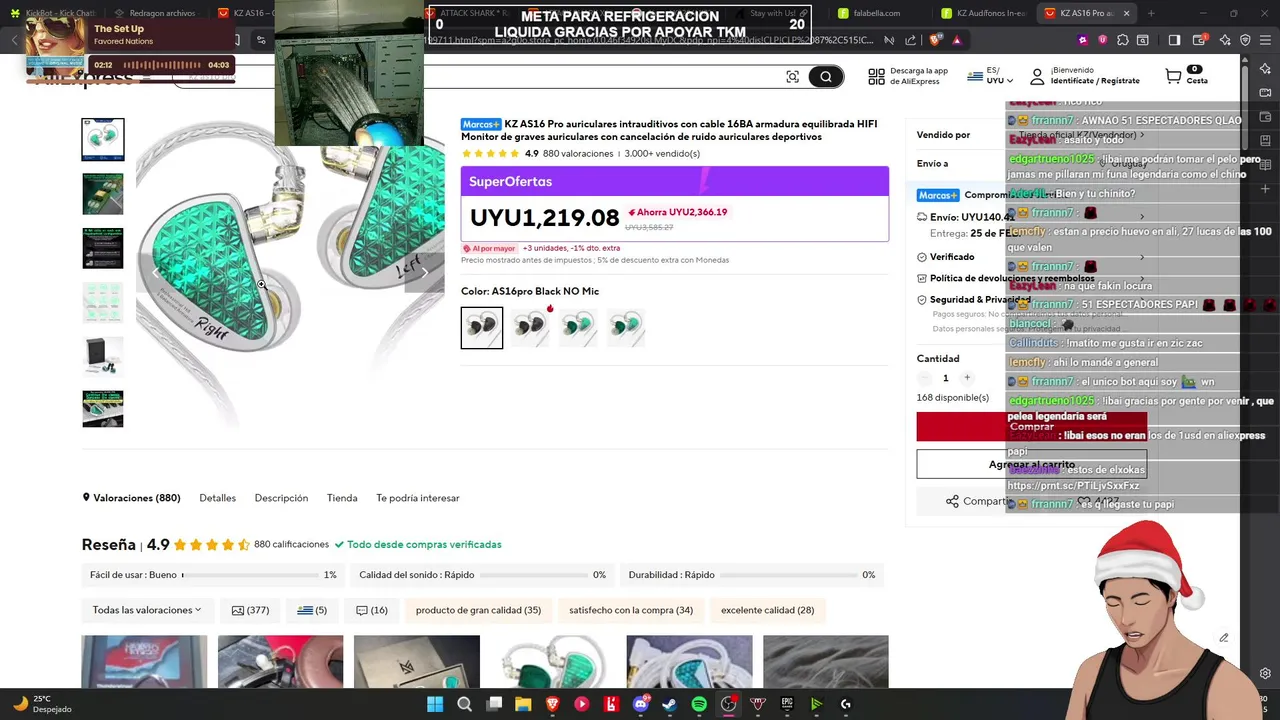Show previous product image arrow

coord(155,272)
